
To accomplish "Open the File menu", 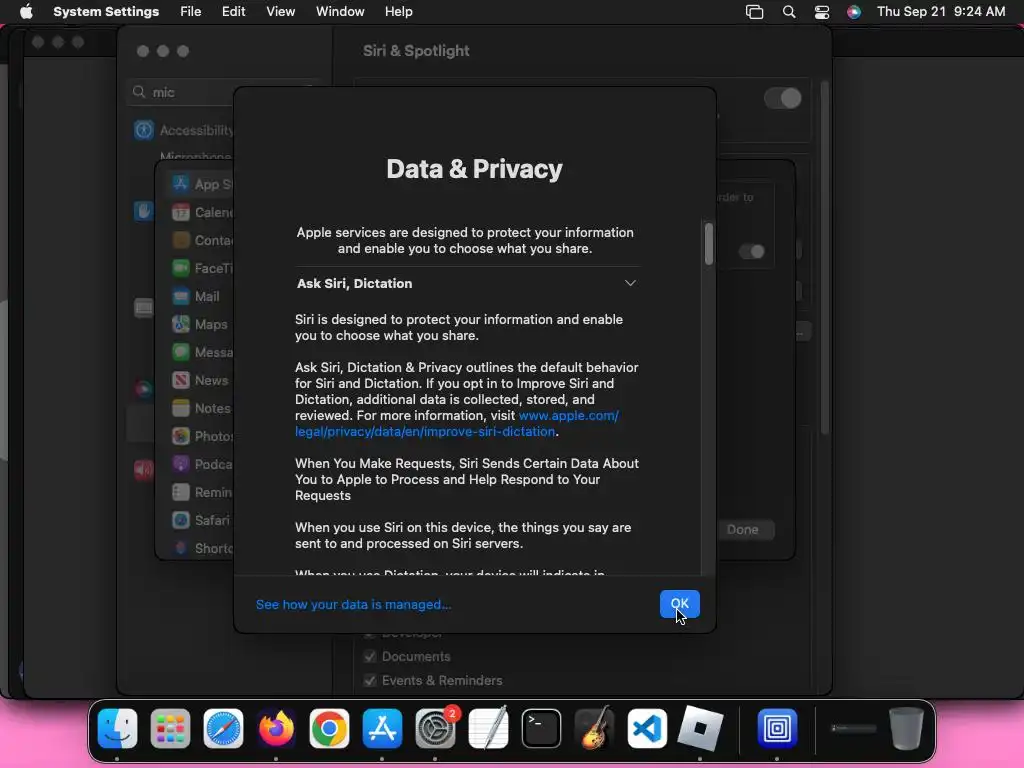I will tap(191, 11).
